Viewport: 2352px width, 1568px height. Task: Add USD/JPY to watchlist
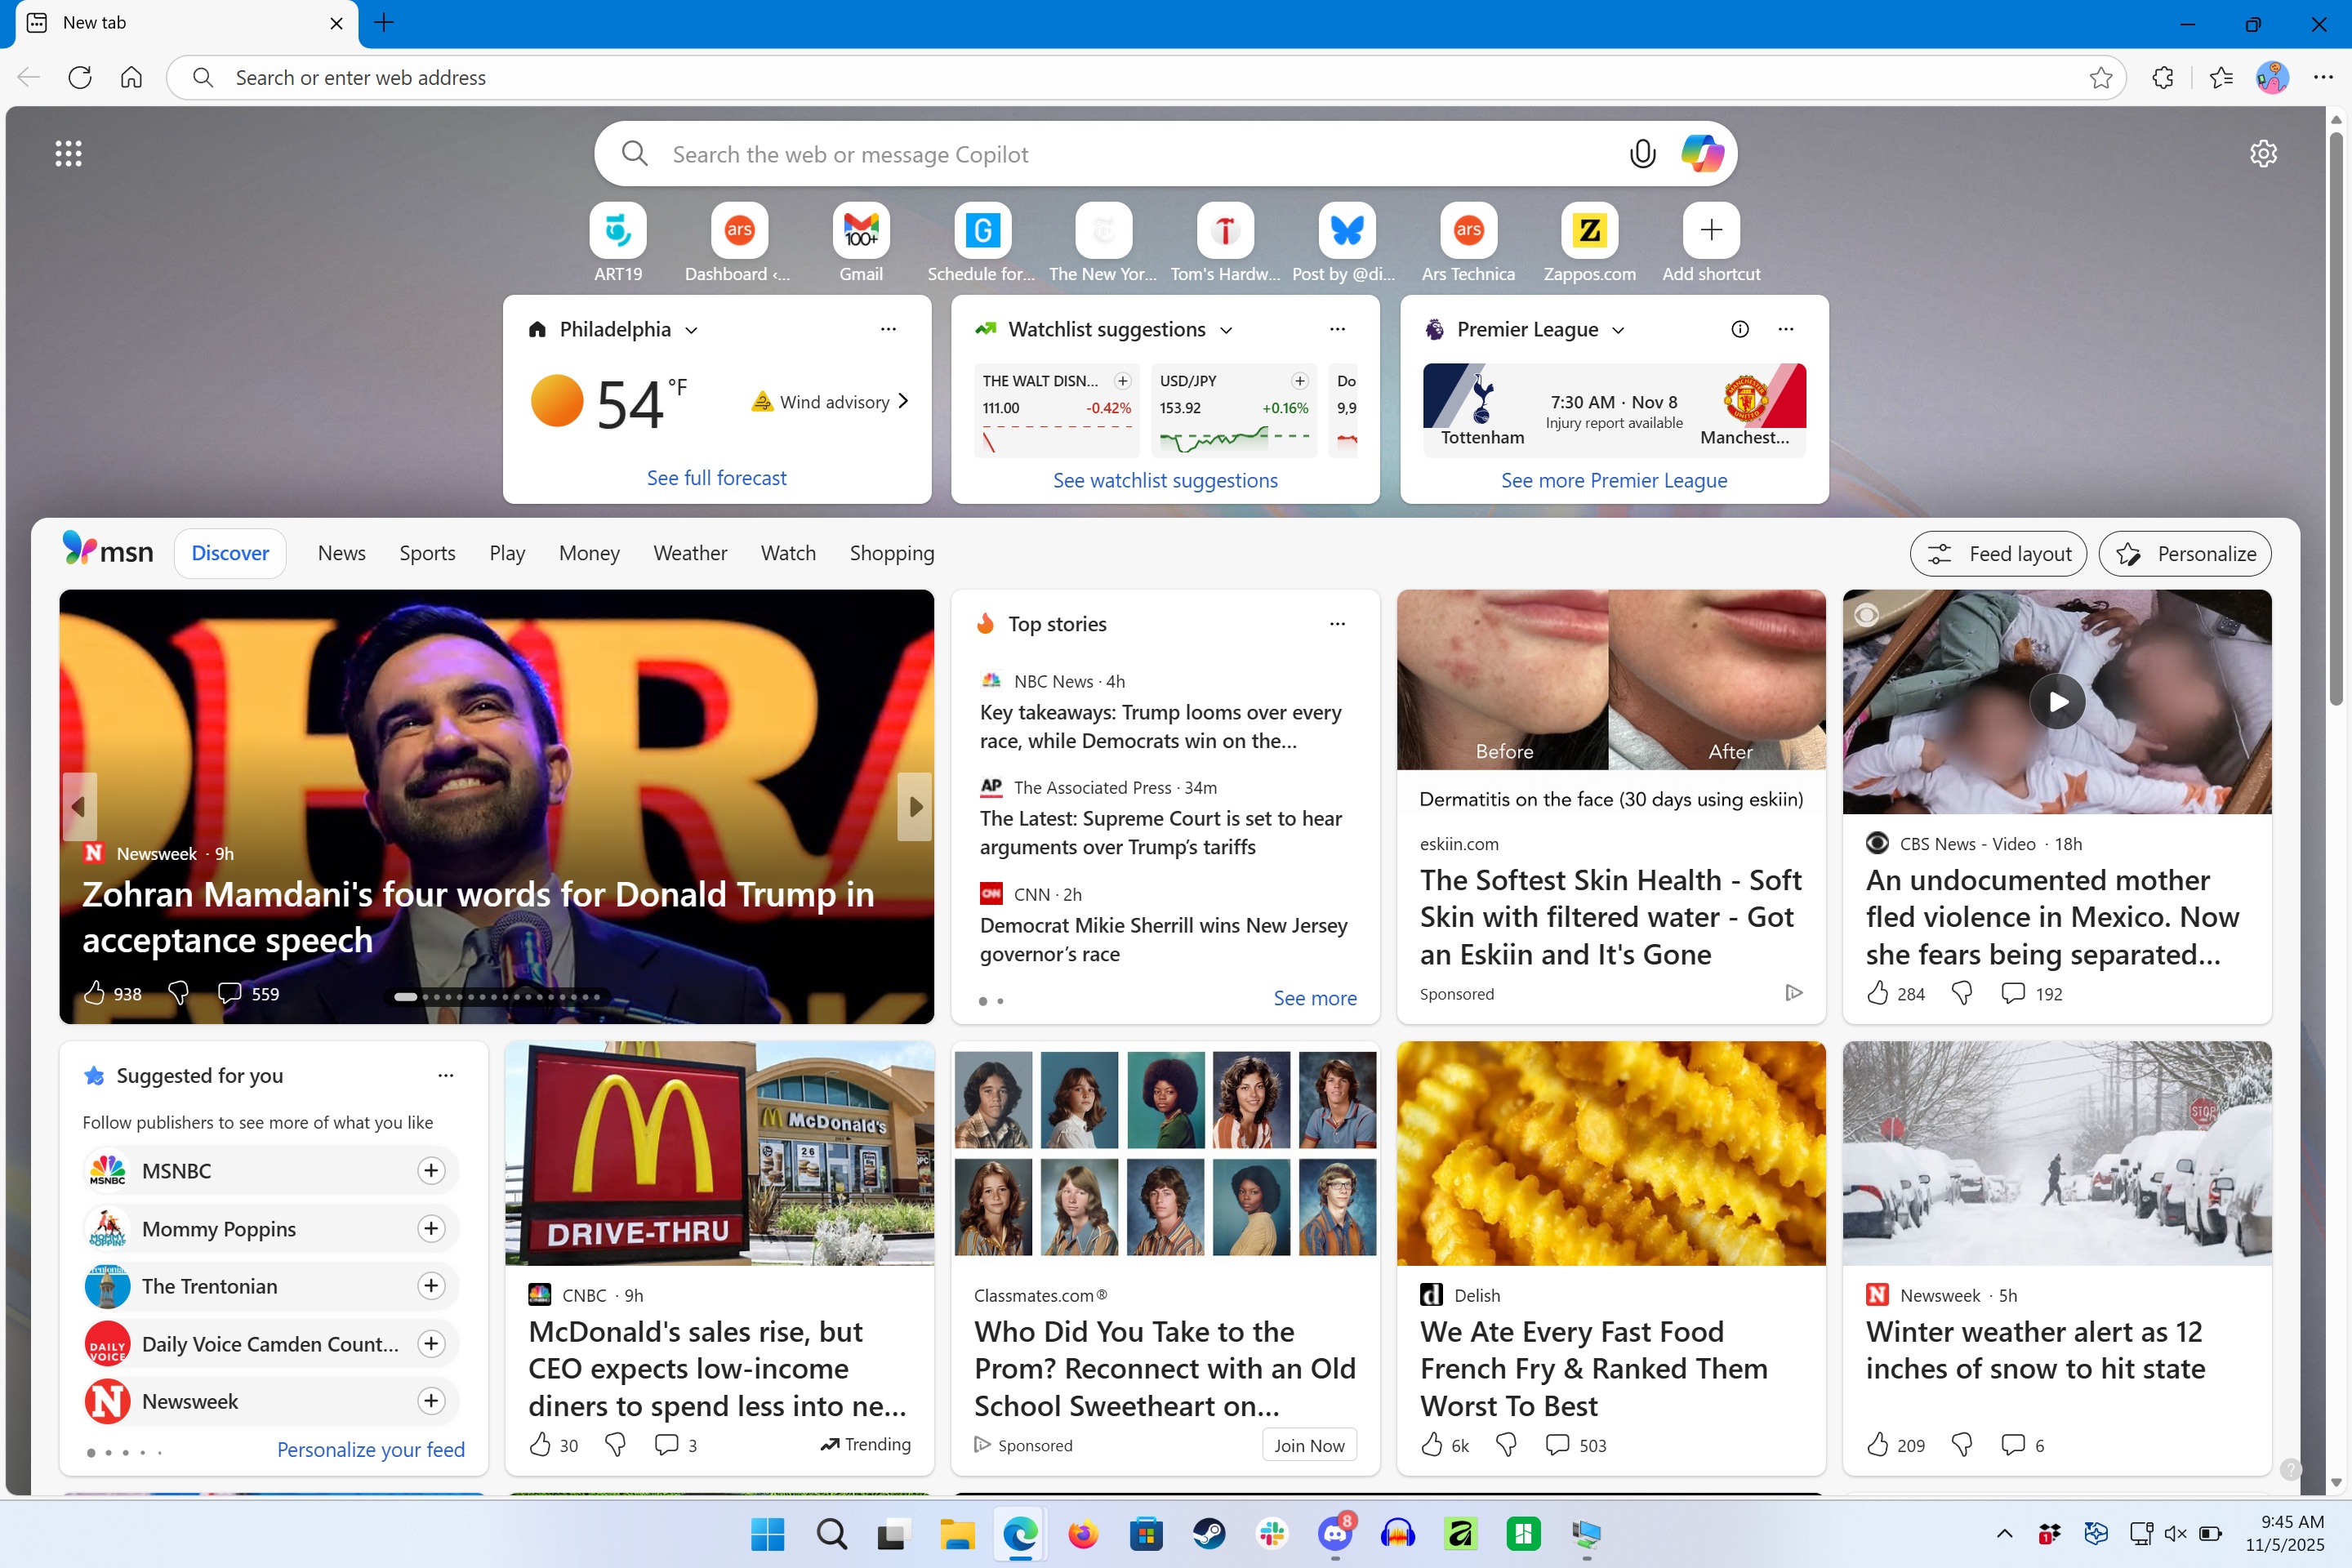click(1299, 381)
